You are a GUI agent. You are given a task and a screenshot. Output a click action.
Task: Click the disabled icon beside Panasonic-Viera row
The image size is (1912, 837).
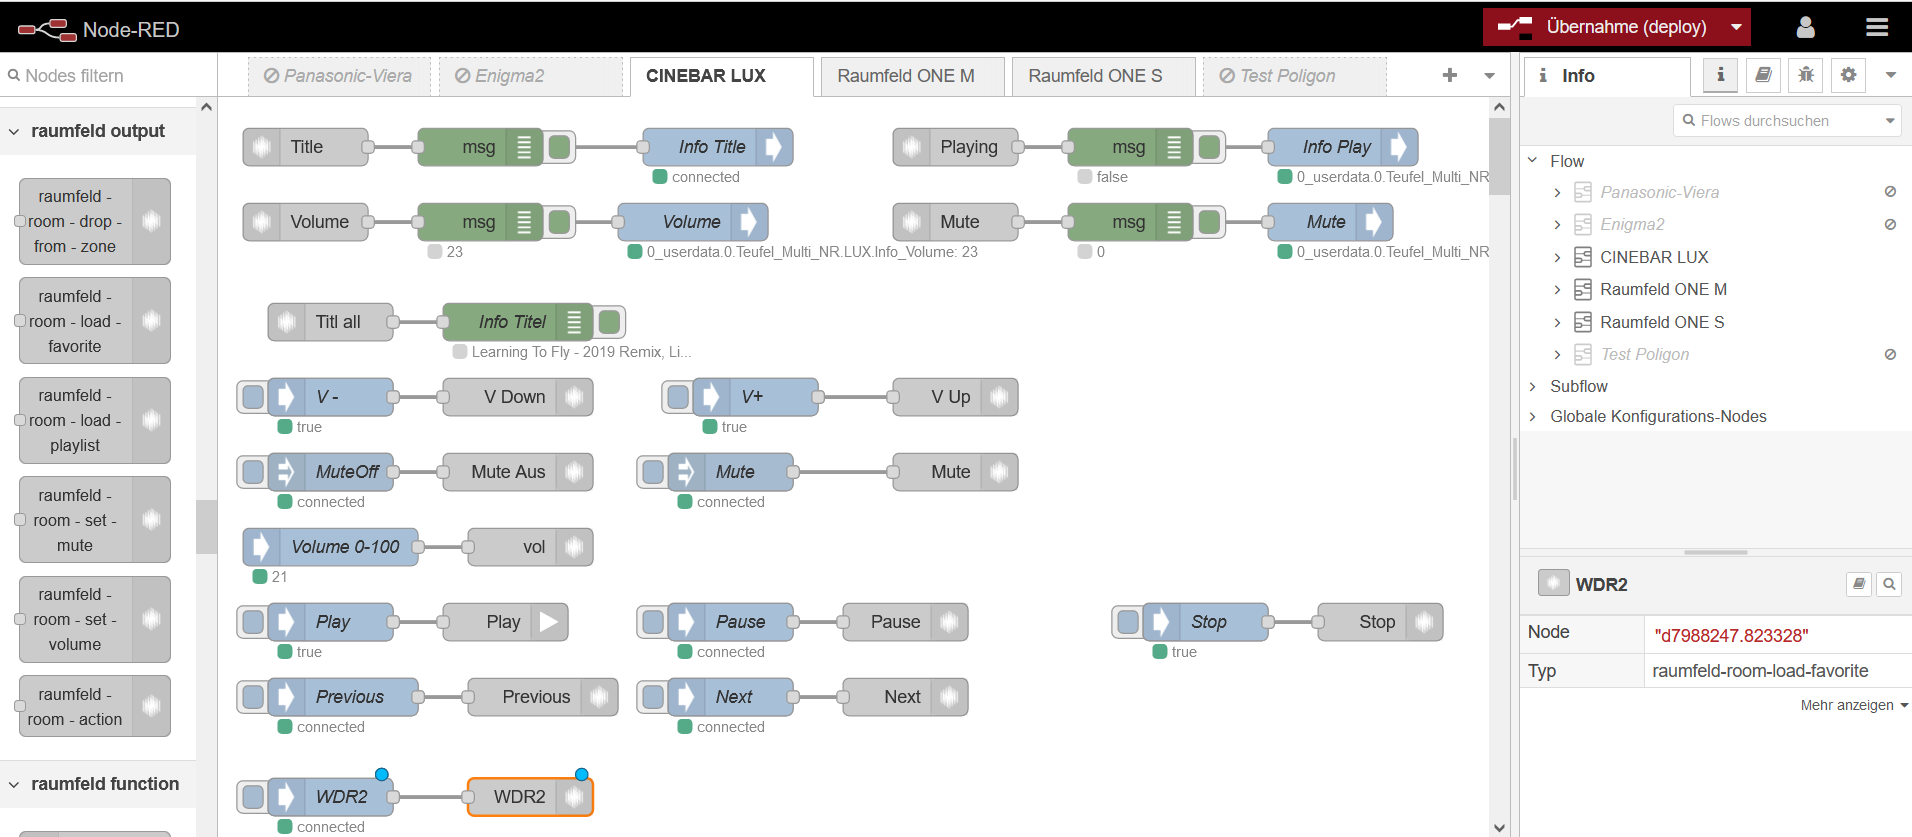(x=1890, y=192)
